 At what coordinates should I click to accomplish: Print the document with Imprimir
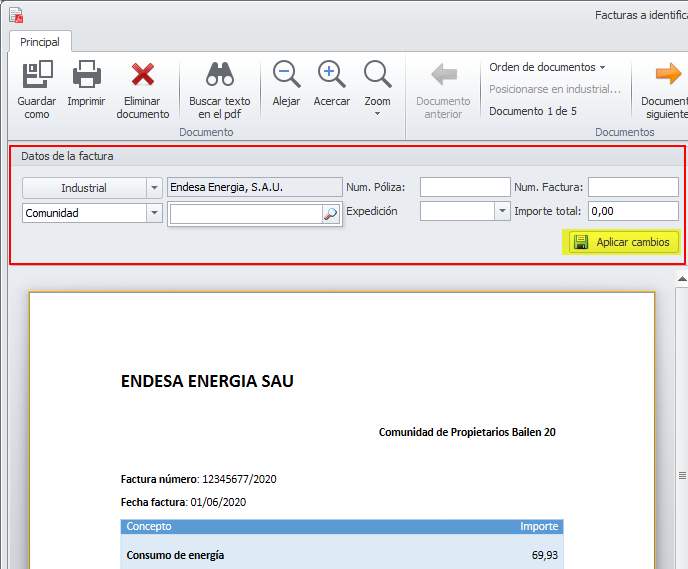87,75
